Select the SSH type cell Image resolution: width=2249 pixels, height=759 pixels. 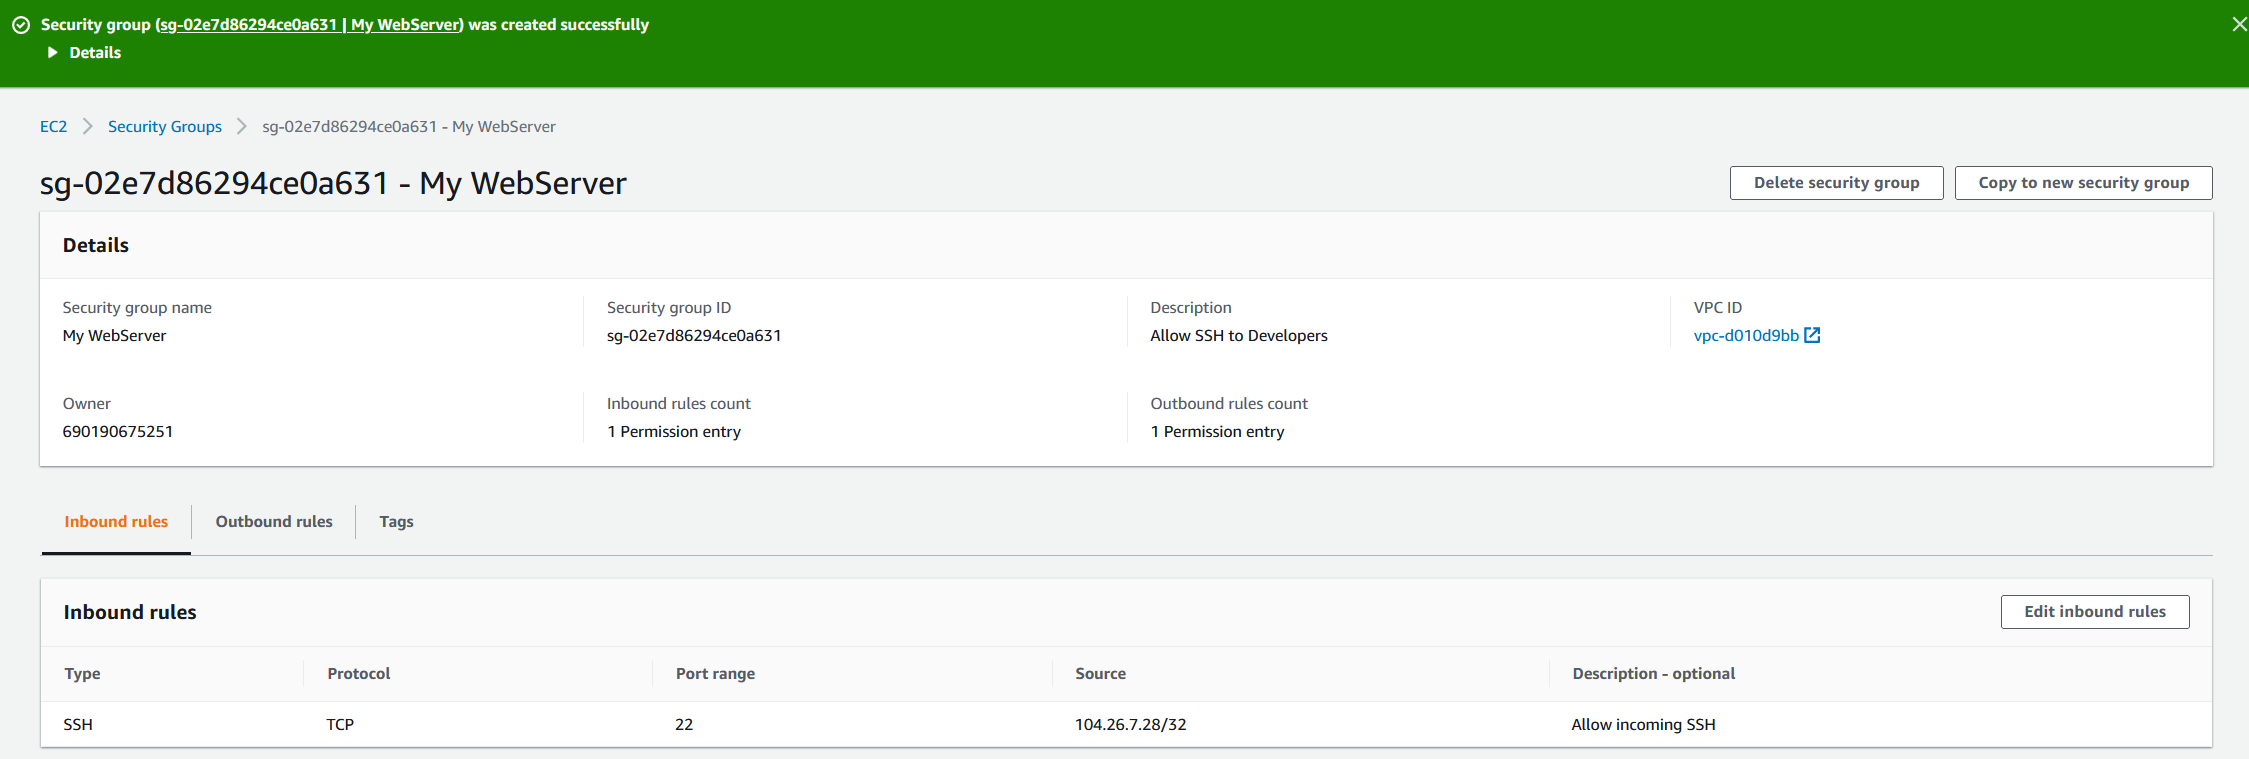click(x=78, y=725)
